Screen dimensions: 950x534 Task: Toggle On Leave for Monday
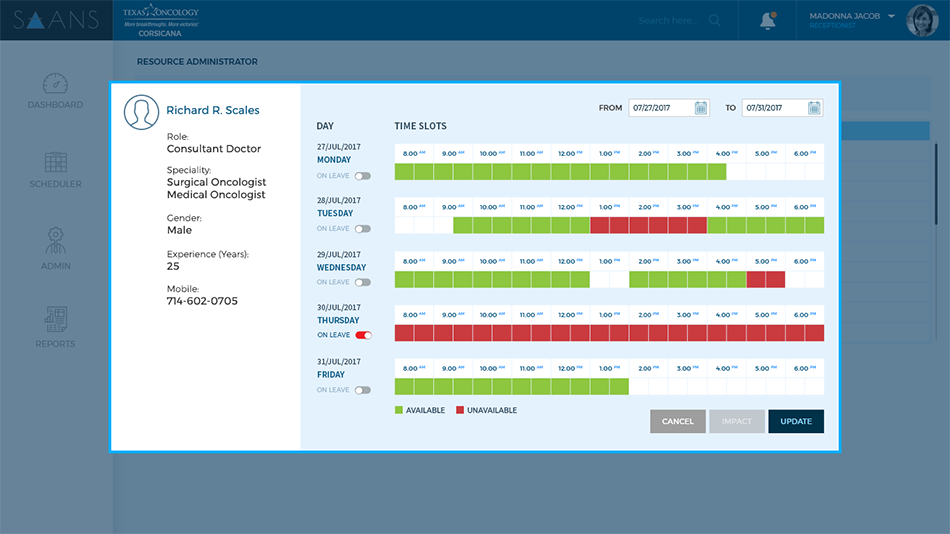362,175
